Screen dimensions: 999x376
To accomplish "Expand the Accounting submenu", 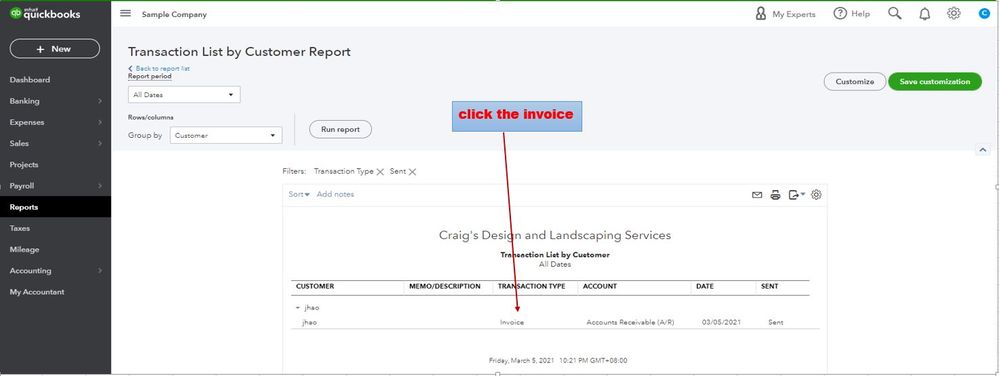I will [100, 271].
